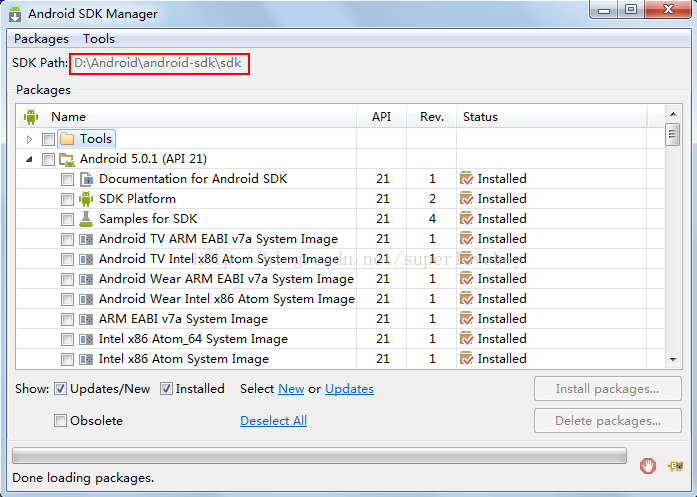697x497 pixels.
Task: Check the Samples for SDK checkbox
Action: (68, 219)
